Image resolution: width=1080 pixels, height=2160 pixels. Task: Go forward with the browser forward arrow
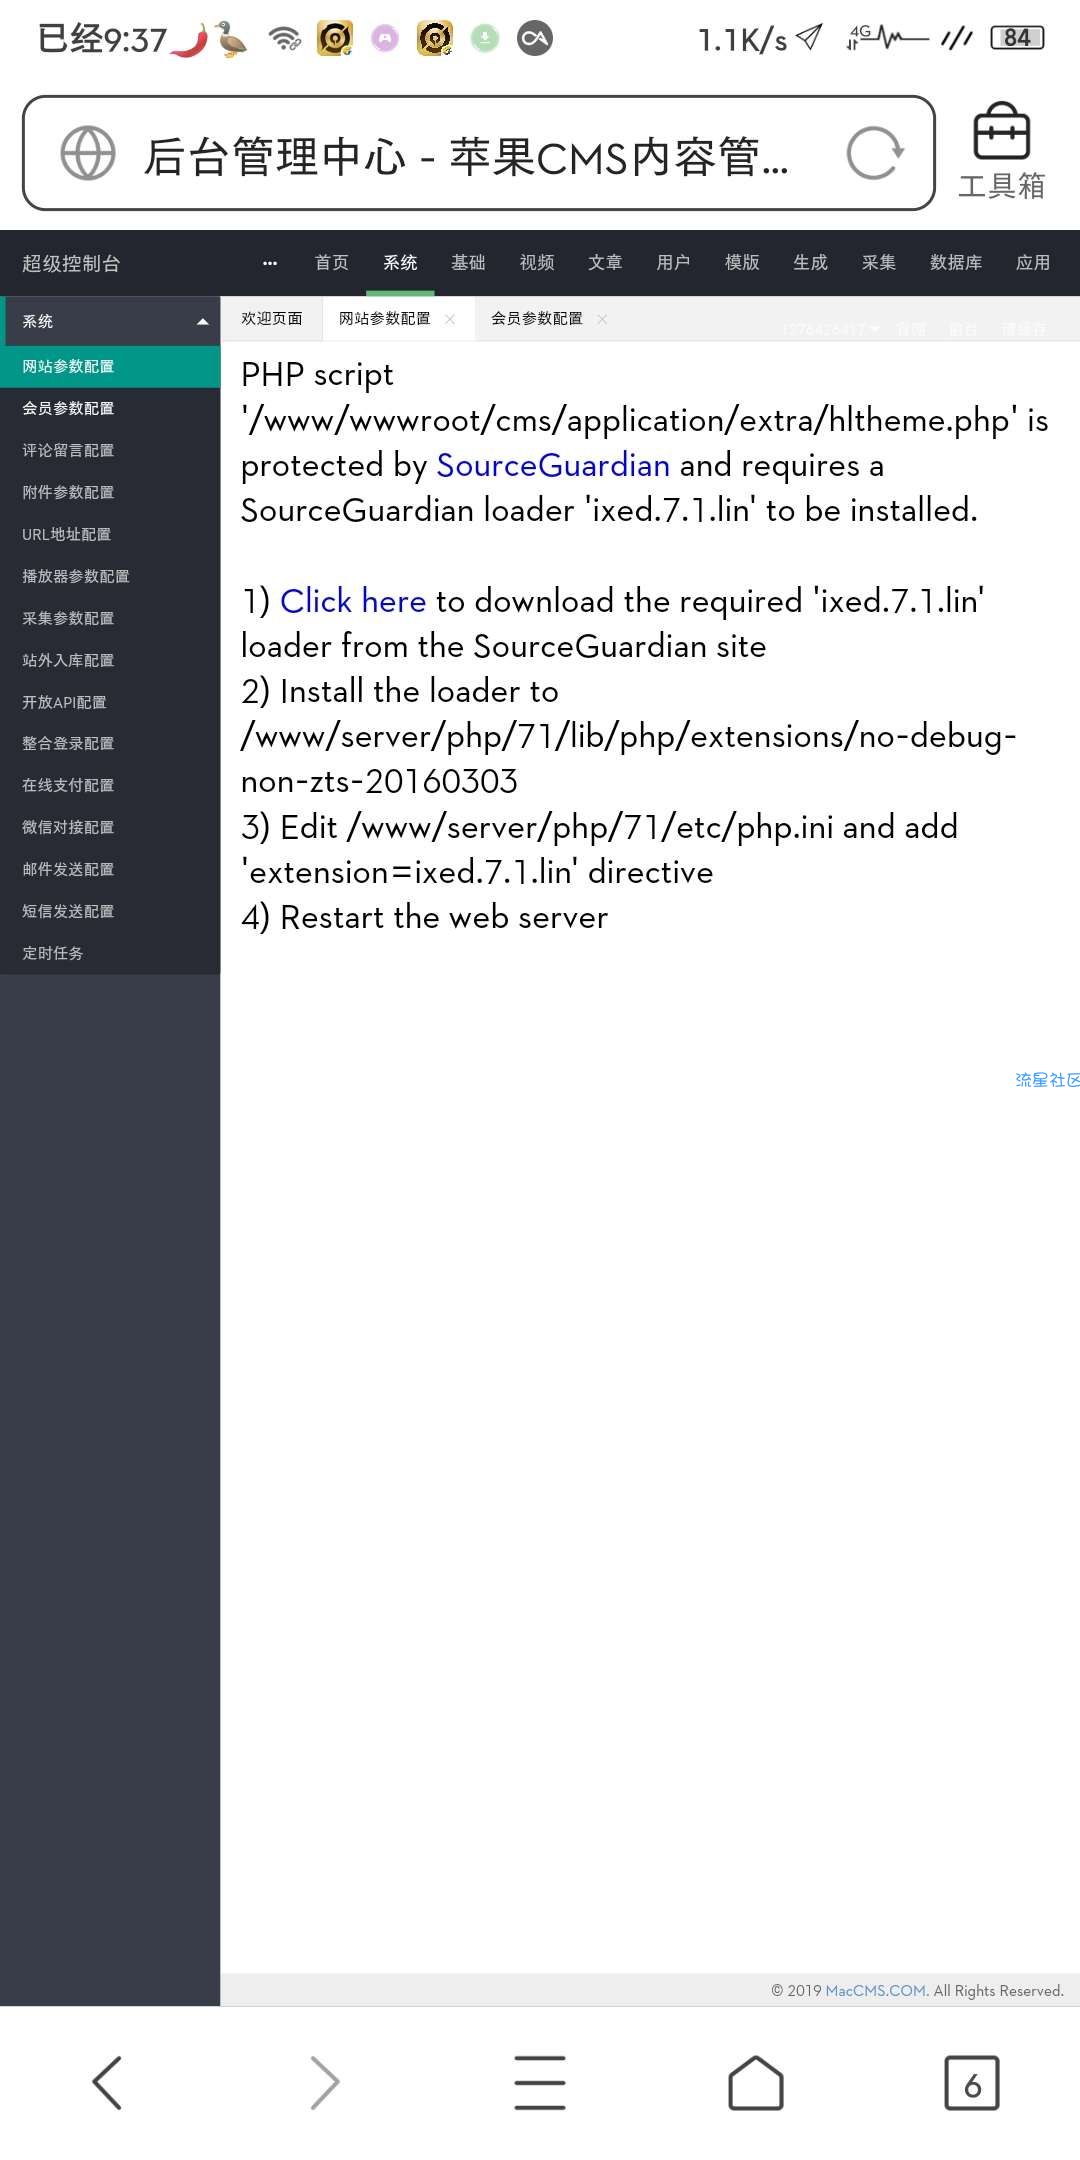(x=324, y=2083)
